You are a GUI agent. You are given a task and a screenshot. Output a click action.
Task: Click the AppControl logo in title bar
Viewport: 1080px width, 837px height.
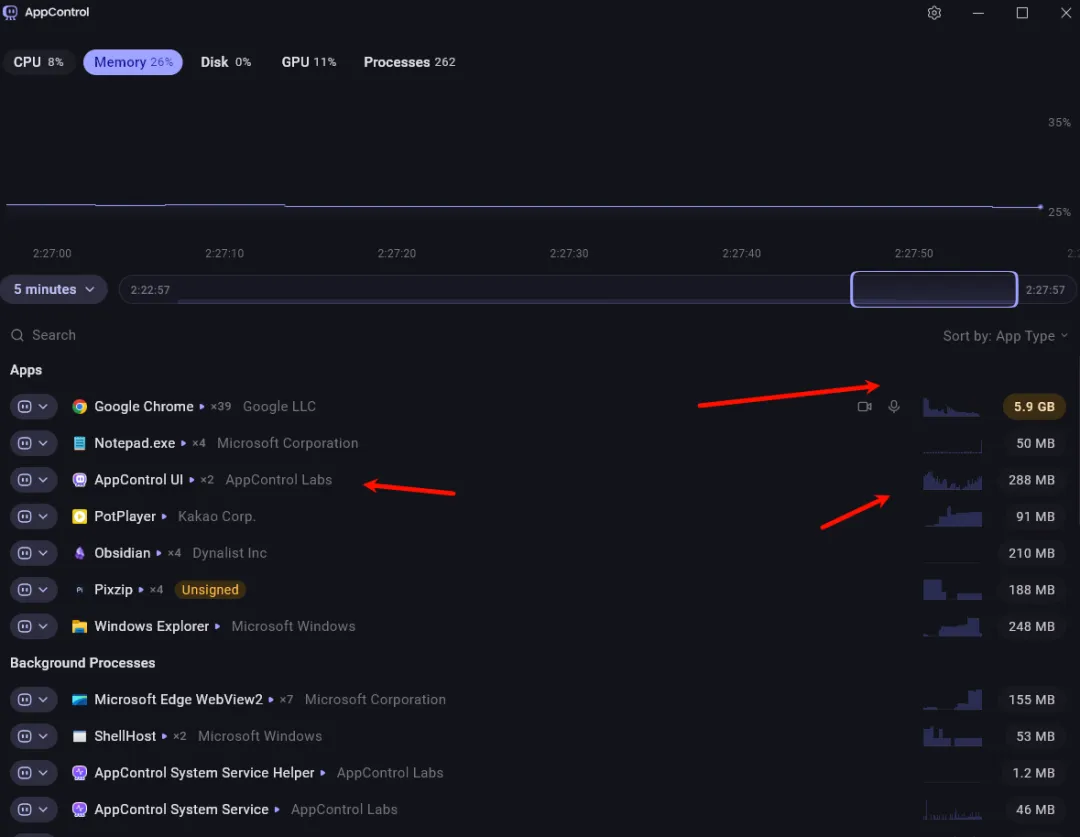pyautogui.click(x=10, y=12)
